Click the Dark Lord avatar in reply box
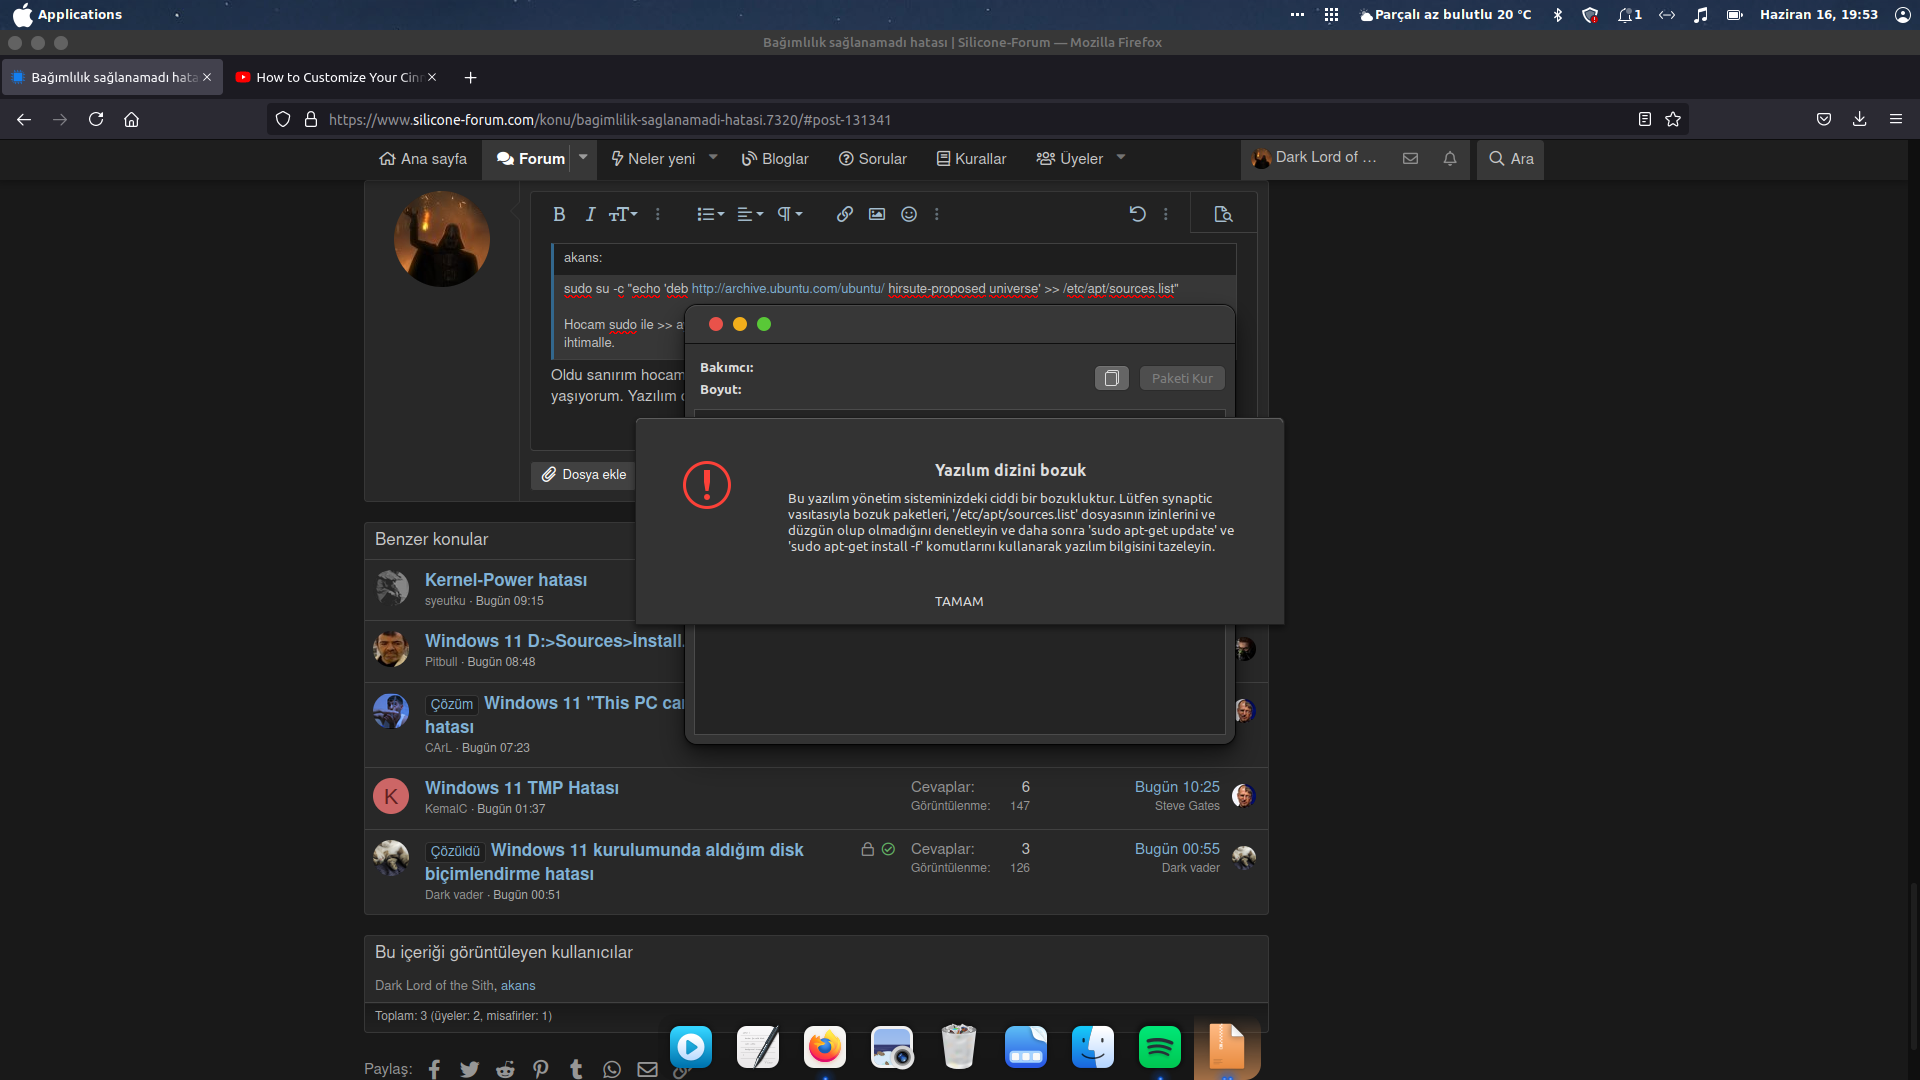1920x1080 pixels. pyautogui.click(x=442, y=239)
